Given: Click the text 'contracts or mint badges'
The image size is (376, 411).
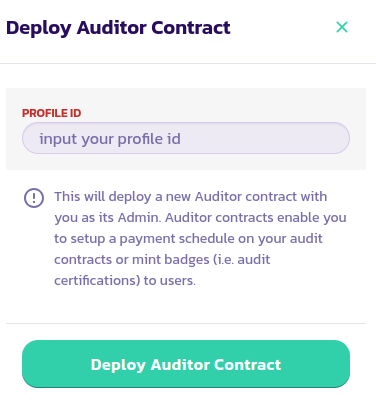Looking at the screenshot, I should (132, 260).
